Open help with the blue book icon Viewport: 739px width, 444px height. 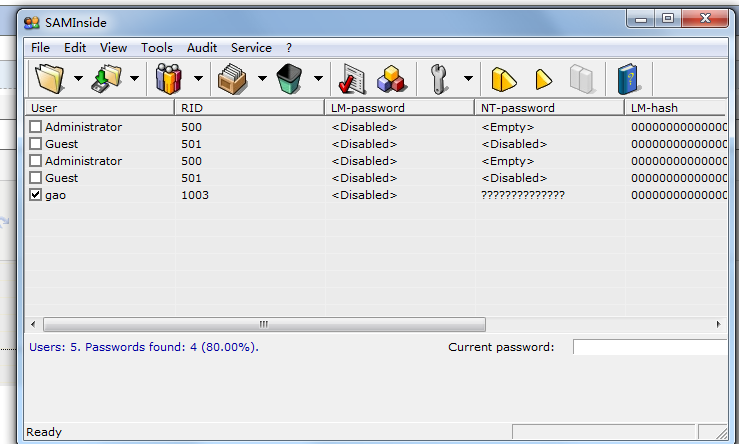629,79
